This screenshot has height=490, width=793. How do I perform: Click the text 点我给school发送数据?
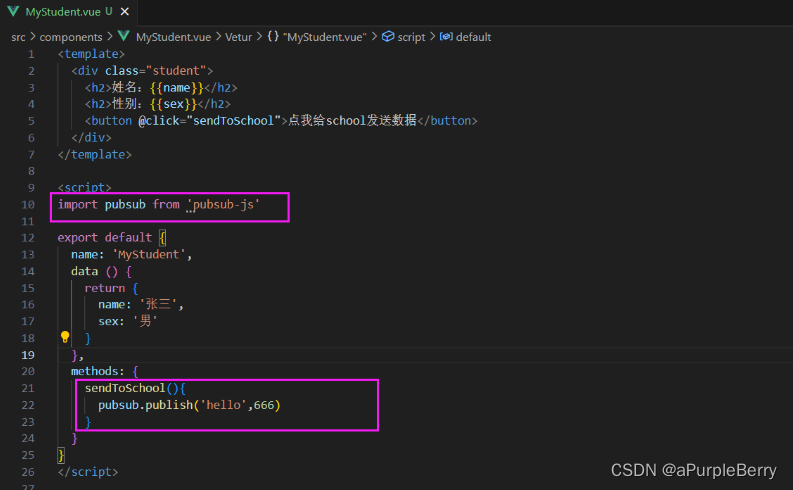click(352, 120)
